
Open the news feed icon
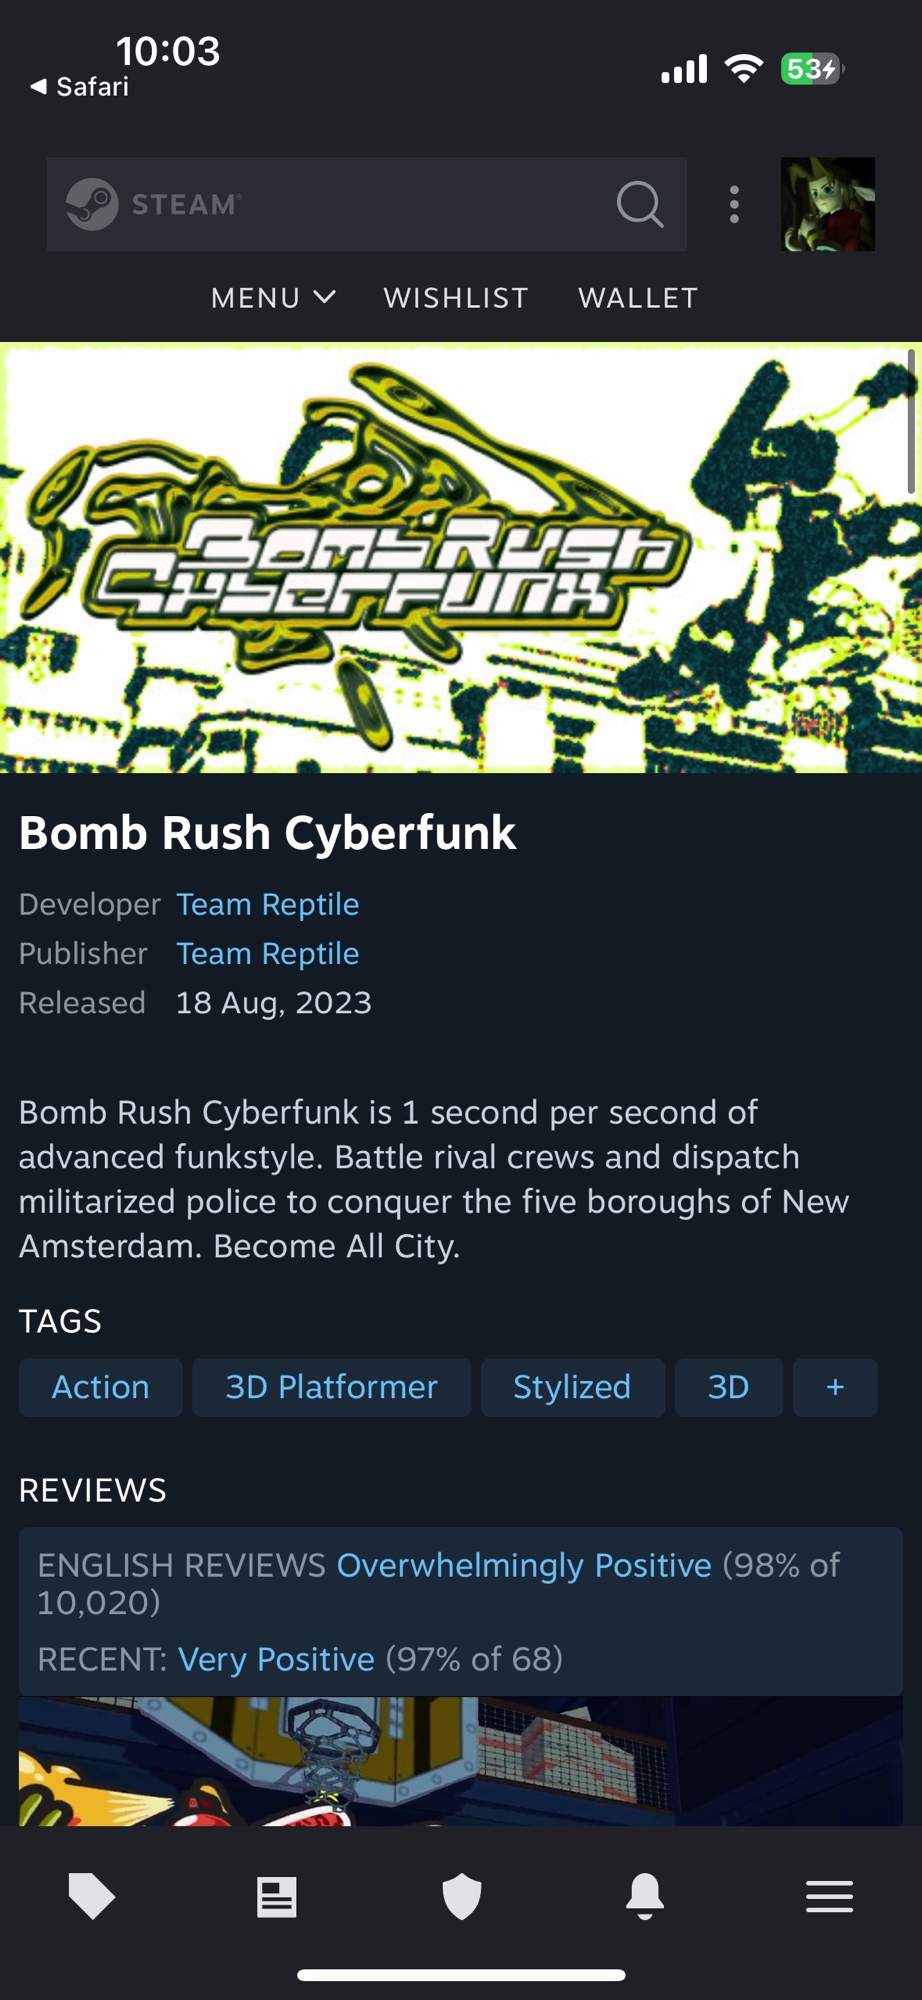tap(276, 1896)
